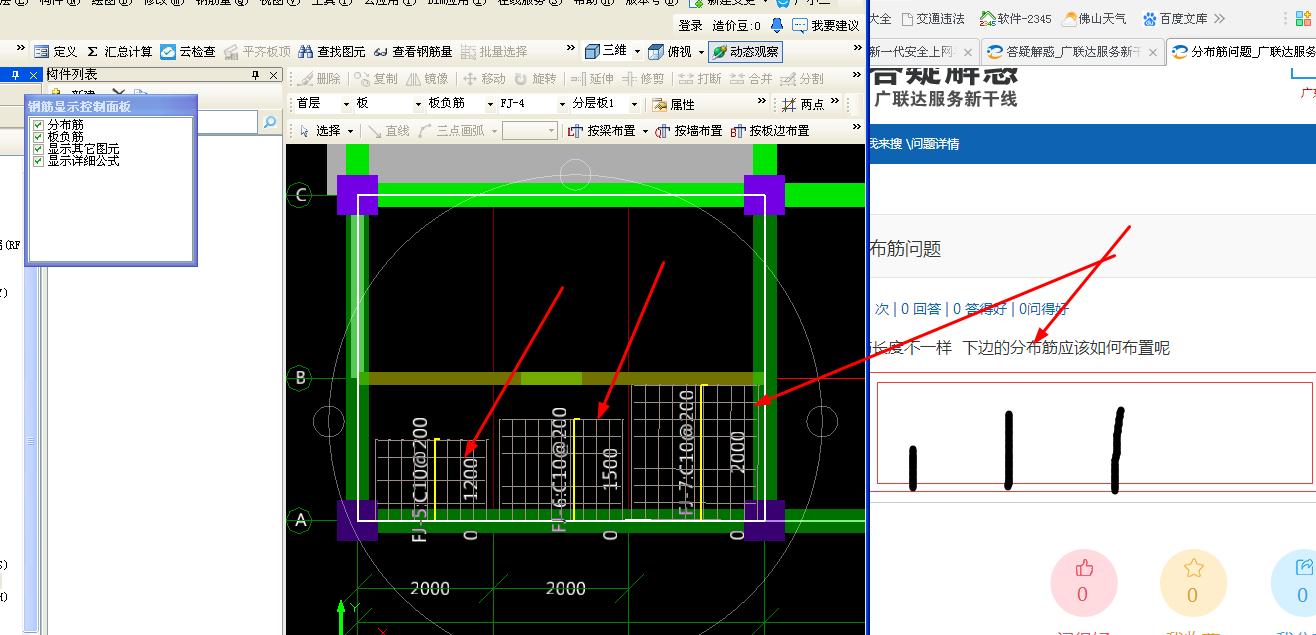Click 按墙布置 layout by wall
1316x635 pixels.
point(689,130)
